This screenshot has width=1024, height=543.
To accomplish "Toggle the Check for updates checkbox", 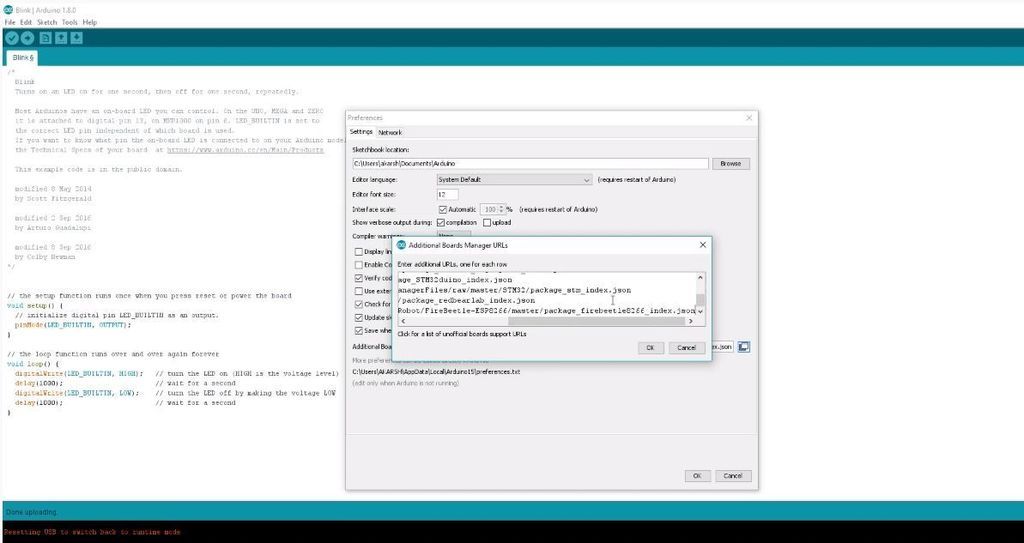I will point(359,304).
